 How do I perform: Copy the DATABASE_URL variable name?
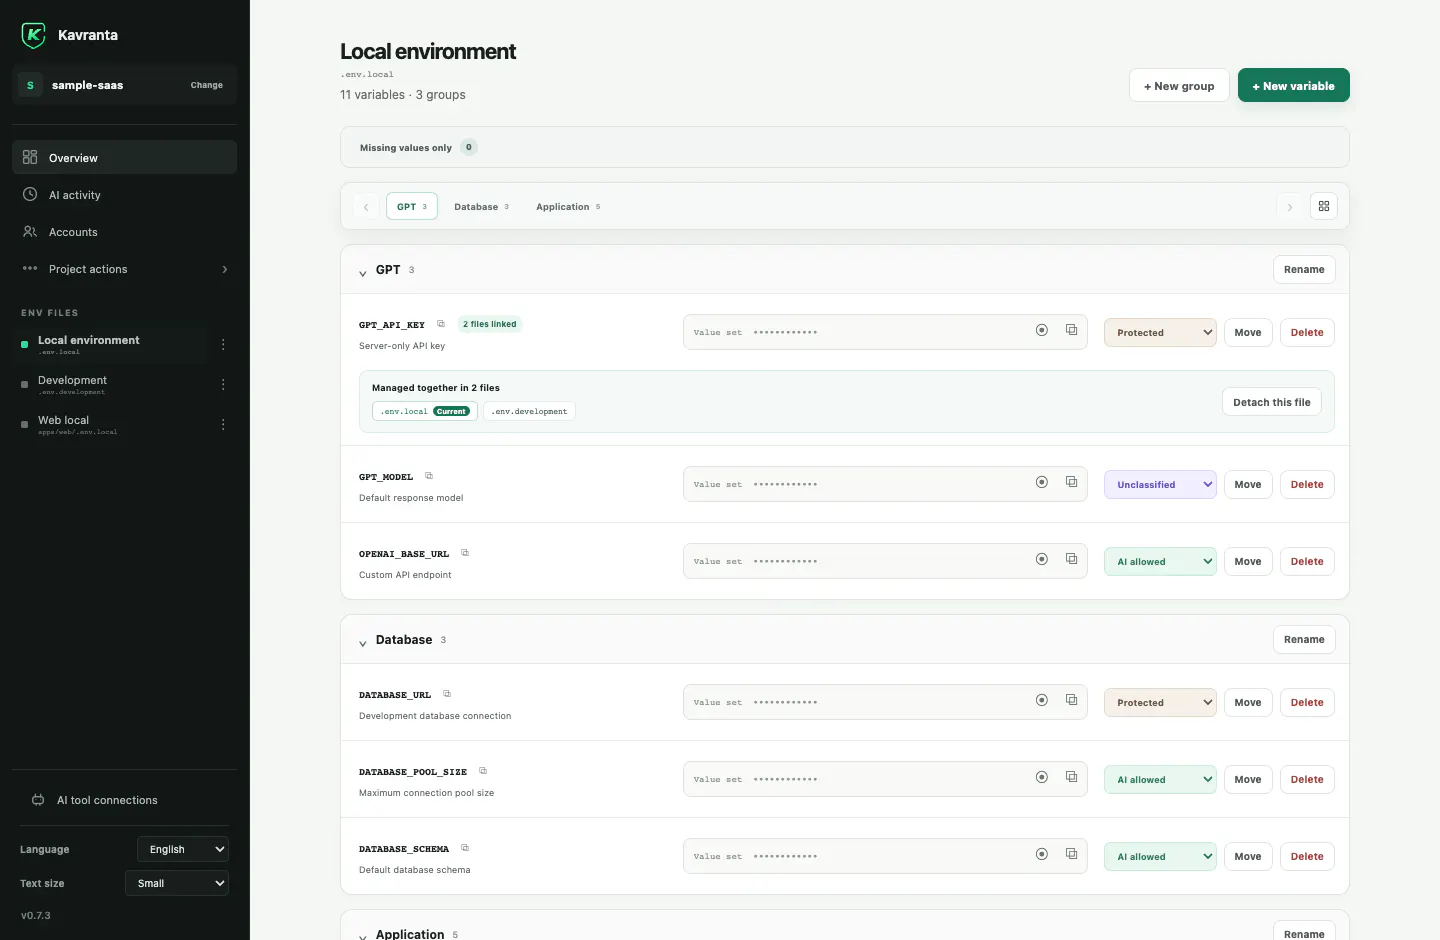click(x=447, y=694)
